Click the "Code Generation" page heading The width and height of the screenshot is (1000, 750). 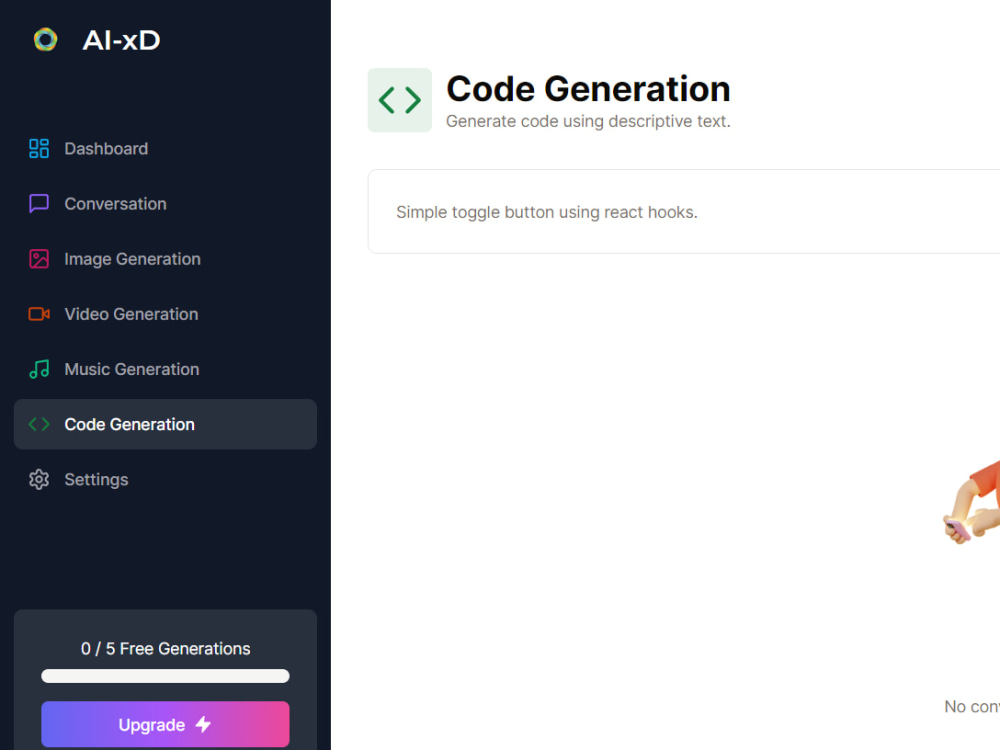tap(588, 89)
